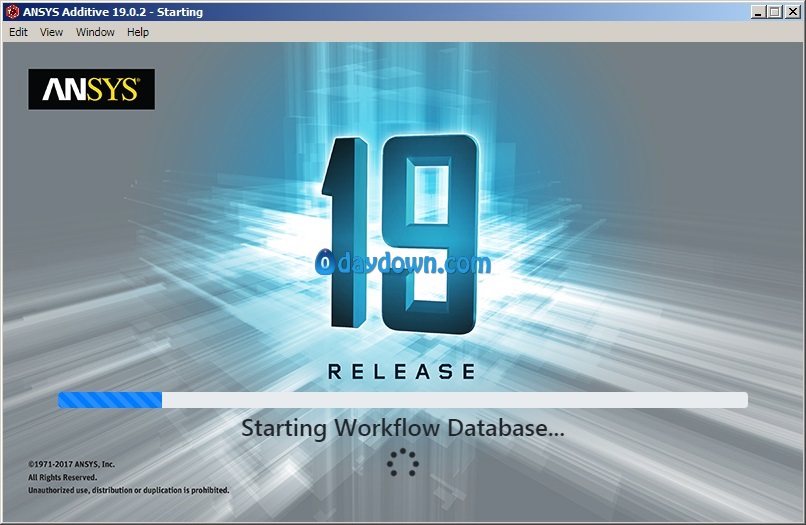
Task: Open the Window menu
Action: tap(95, 32)
